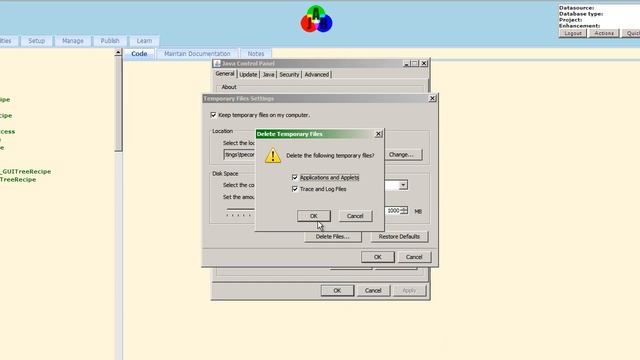The height and width of the screenshot is (360, 640).
Task: Click Restore Defaults button
Action: point(399,237)
